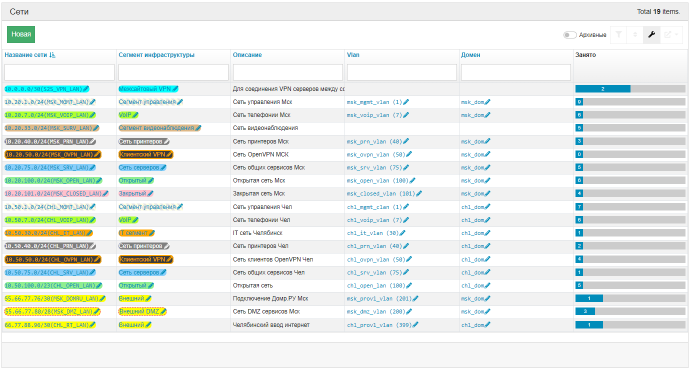Edit pencil next to msk_closed_vlan (101)
The width and height of the screenshot is (691, 371).
click(419, 194)
